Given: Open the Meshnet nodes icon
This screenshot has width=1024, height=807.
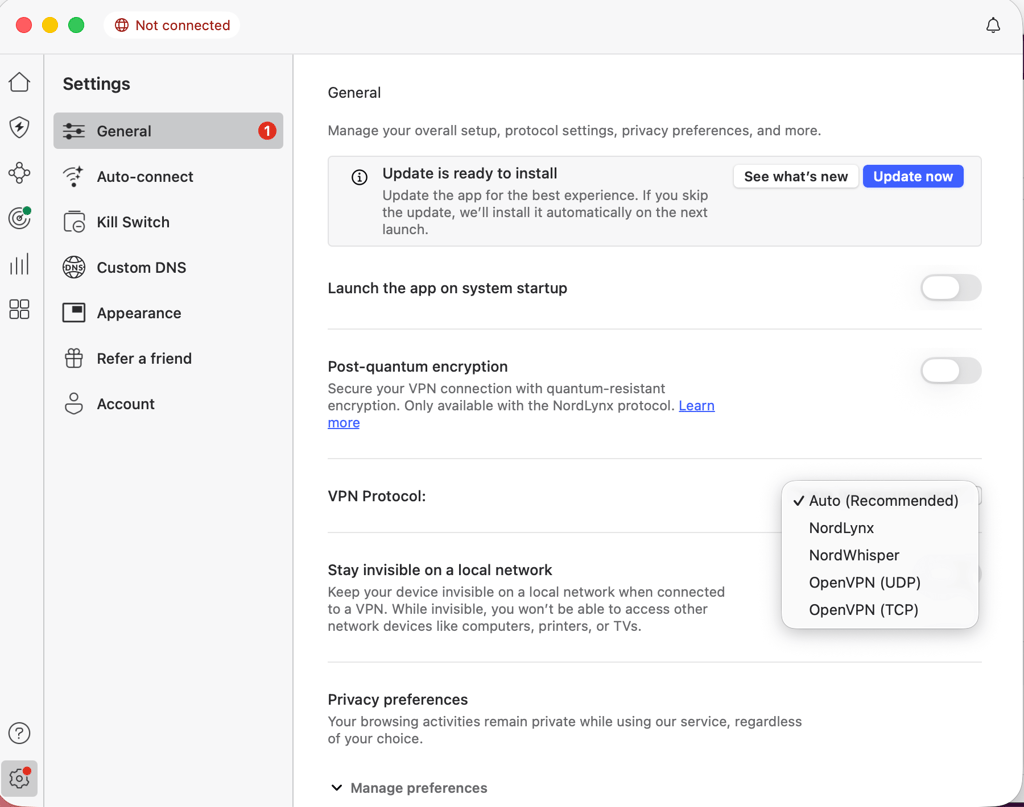Looking at the screenshot, I should 20,173.
